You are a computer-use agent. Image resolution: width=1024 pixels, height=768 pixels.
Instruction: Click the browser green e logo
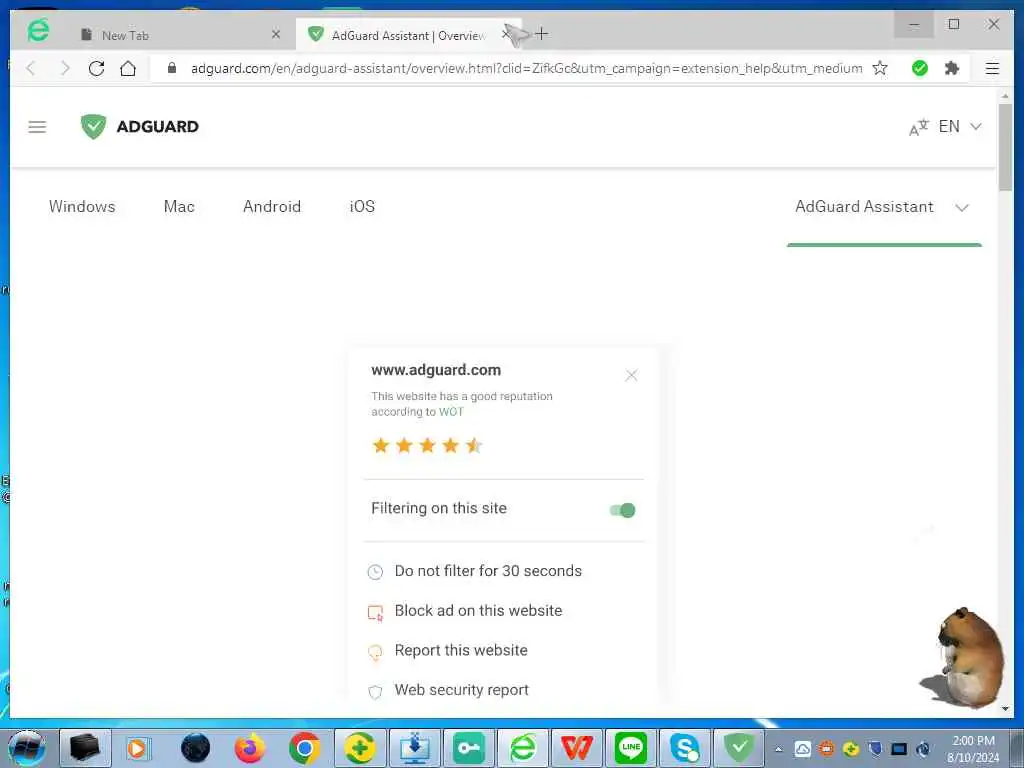click(x=39, y=30)
